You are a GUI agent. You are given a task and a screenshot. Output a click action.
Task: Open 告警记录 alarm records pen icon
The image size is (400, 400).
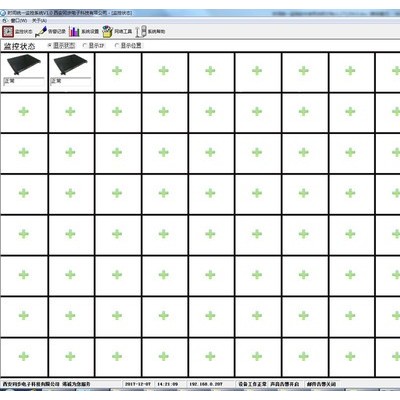[41, 31]
